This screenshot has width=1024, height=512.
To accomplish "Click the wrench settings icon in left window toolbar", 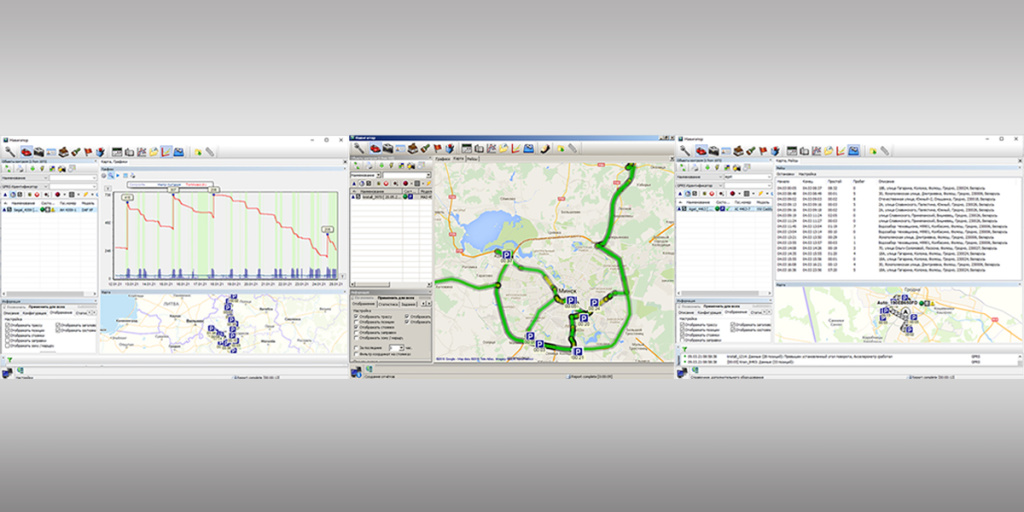I will [9, 151].
